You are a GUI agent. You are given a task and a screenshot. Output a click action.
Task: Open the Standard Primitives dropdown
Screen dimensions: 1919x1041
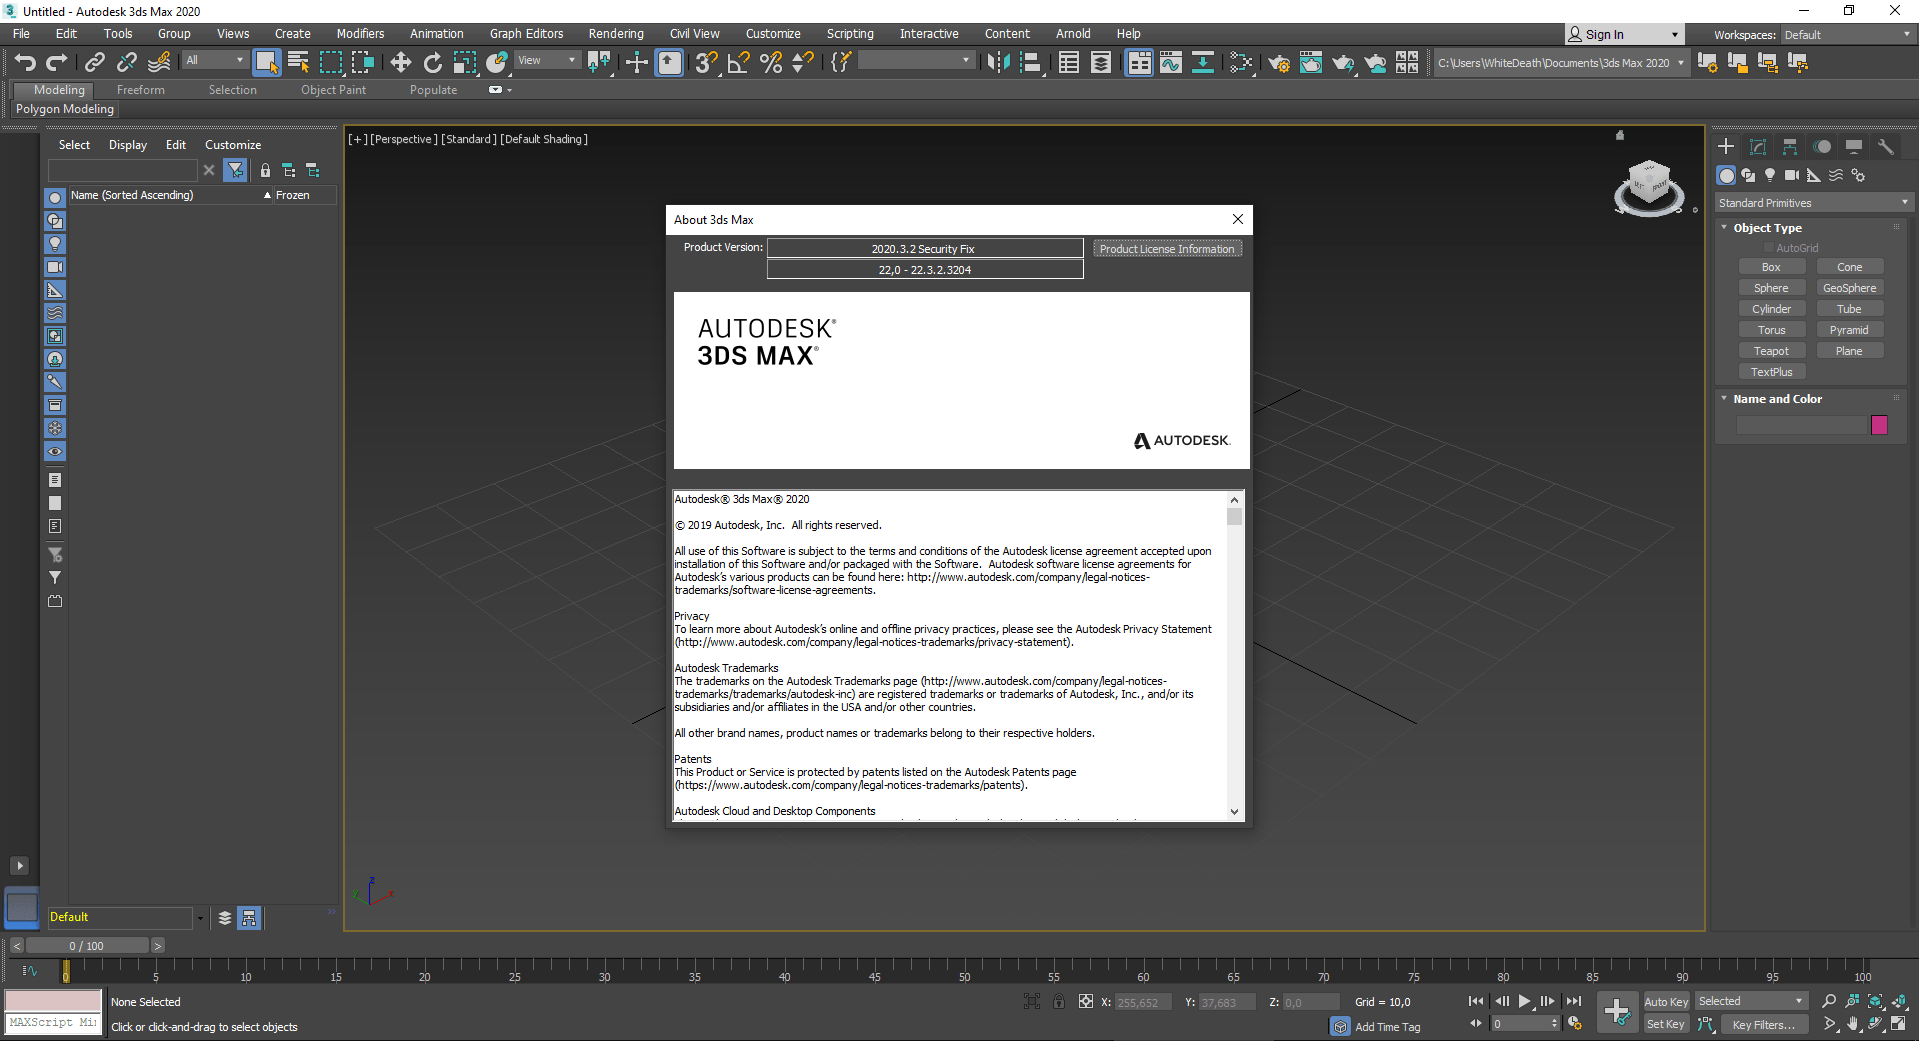pyautogui.click(x=1813, y=203)
